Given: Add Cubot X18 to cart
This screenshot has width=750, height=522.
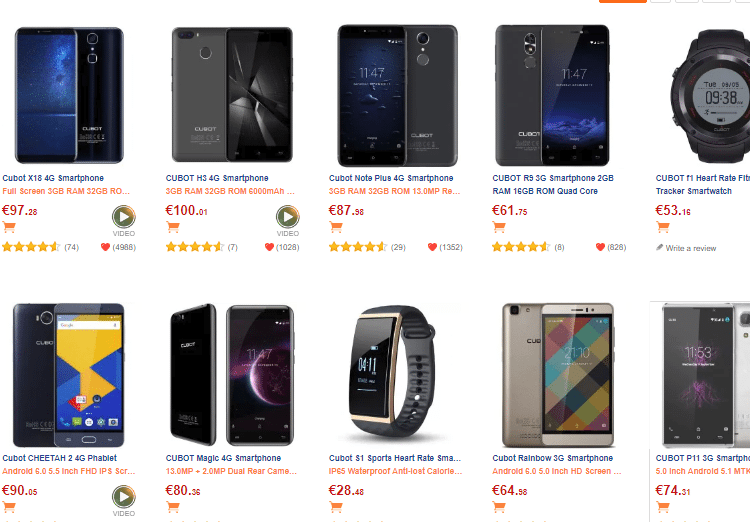Looking at the screenshot, I should 9,227.
